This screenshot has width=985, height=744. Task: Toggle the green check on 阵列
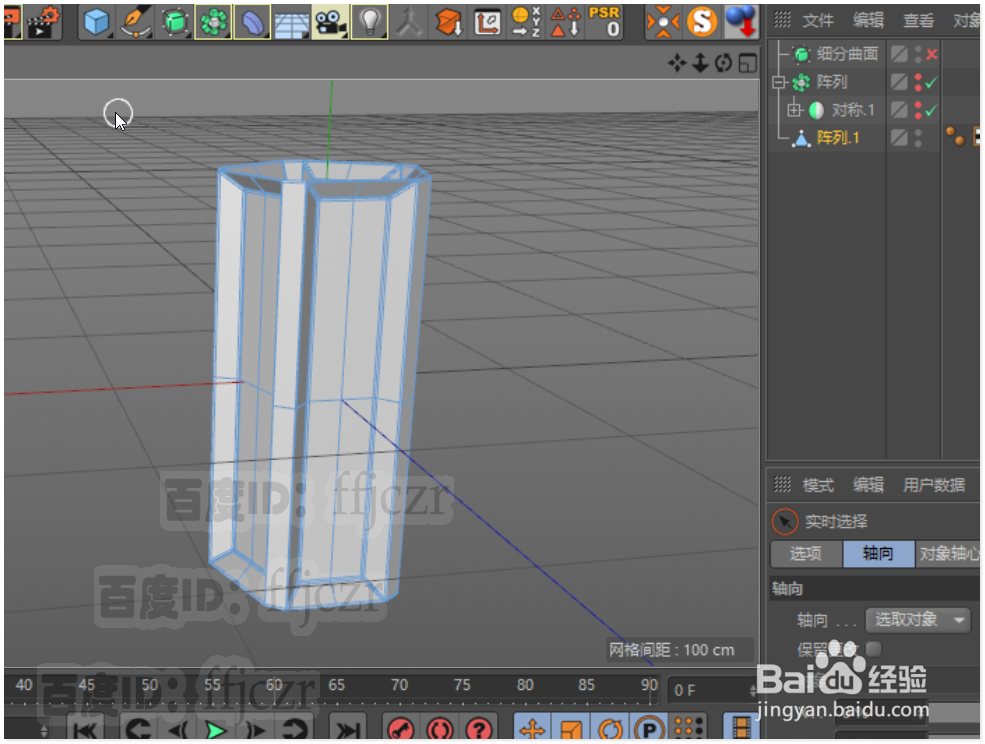click(x=932, y=82)
